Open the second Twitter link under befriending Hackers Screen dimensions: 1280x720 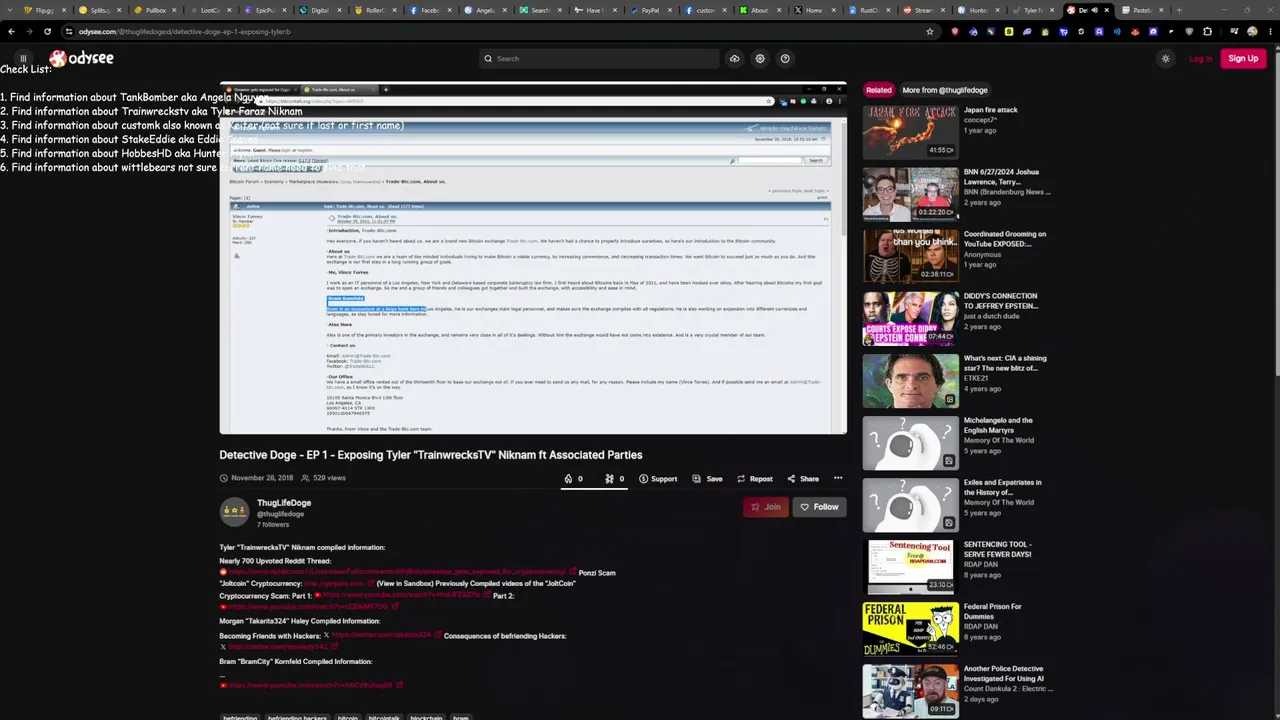[278, 647]
